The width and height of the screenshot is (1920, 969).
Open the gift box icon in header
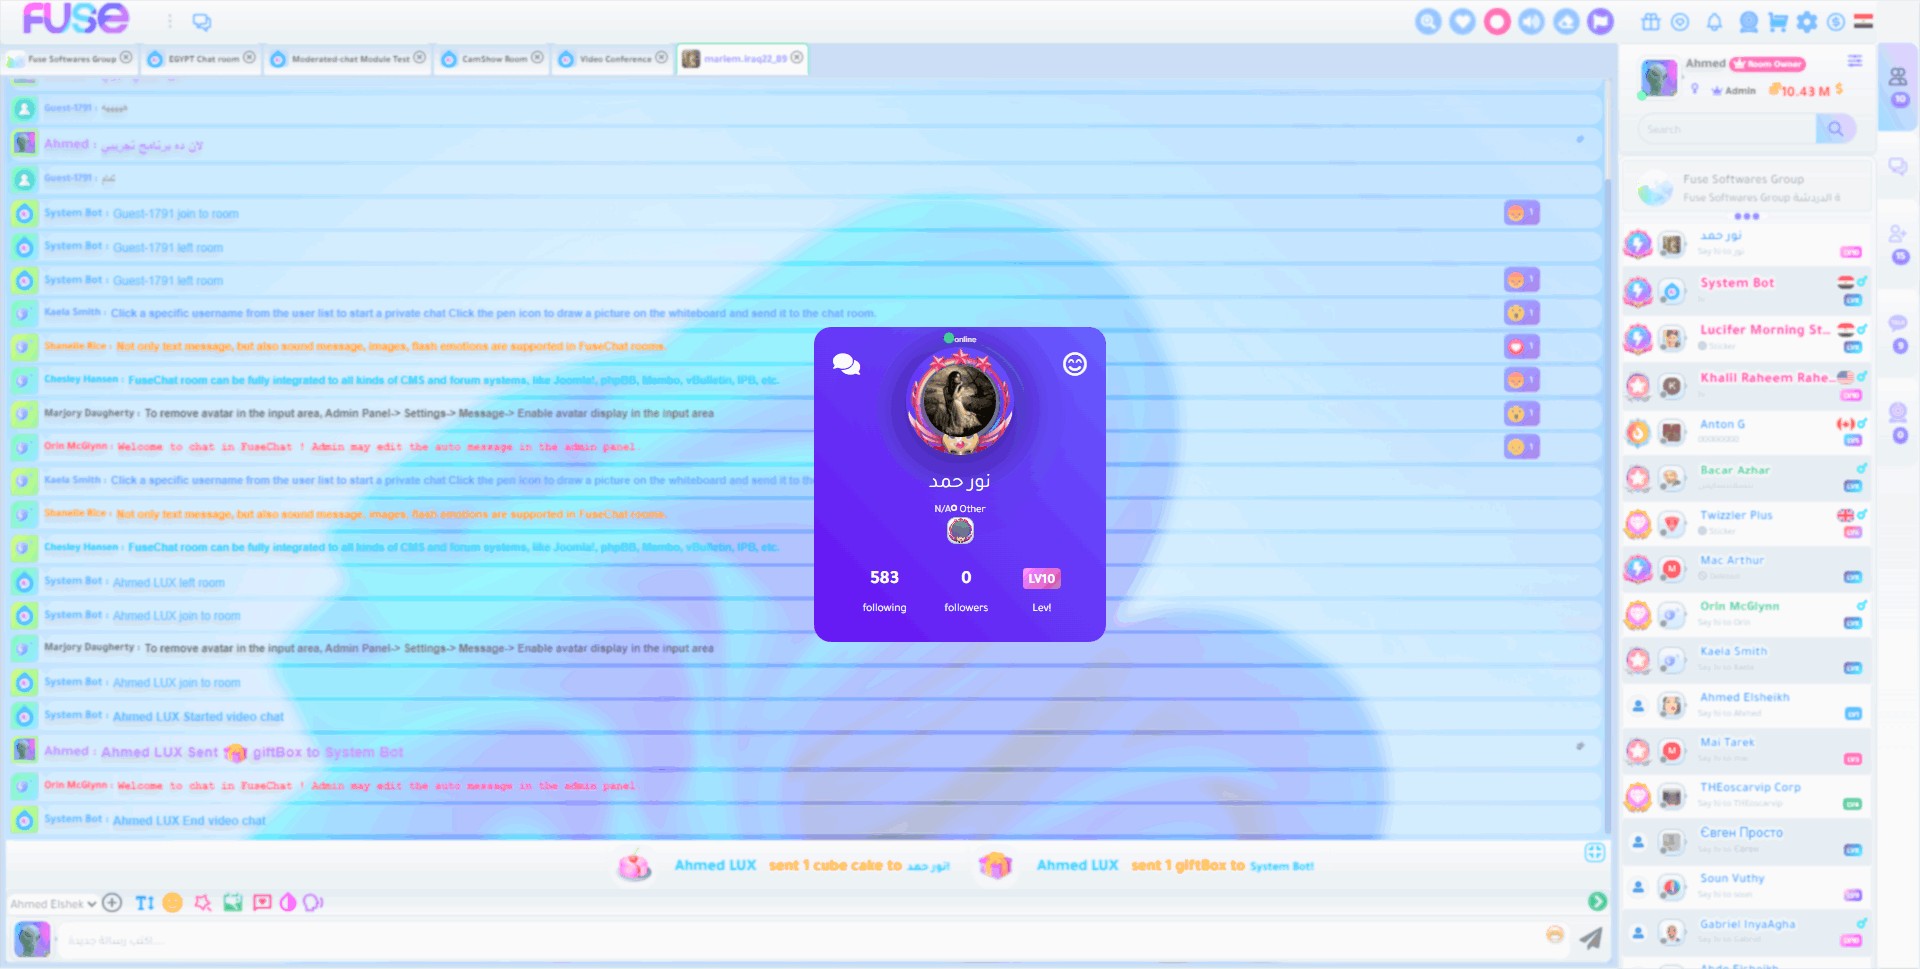1651,21
